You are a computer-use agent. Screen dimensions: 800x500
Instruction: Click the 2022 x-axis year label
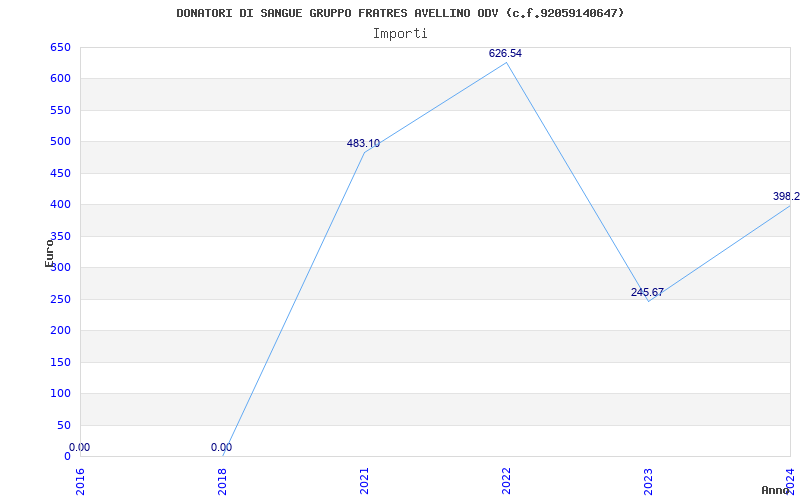tap(506, 482)
